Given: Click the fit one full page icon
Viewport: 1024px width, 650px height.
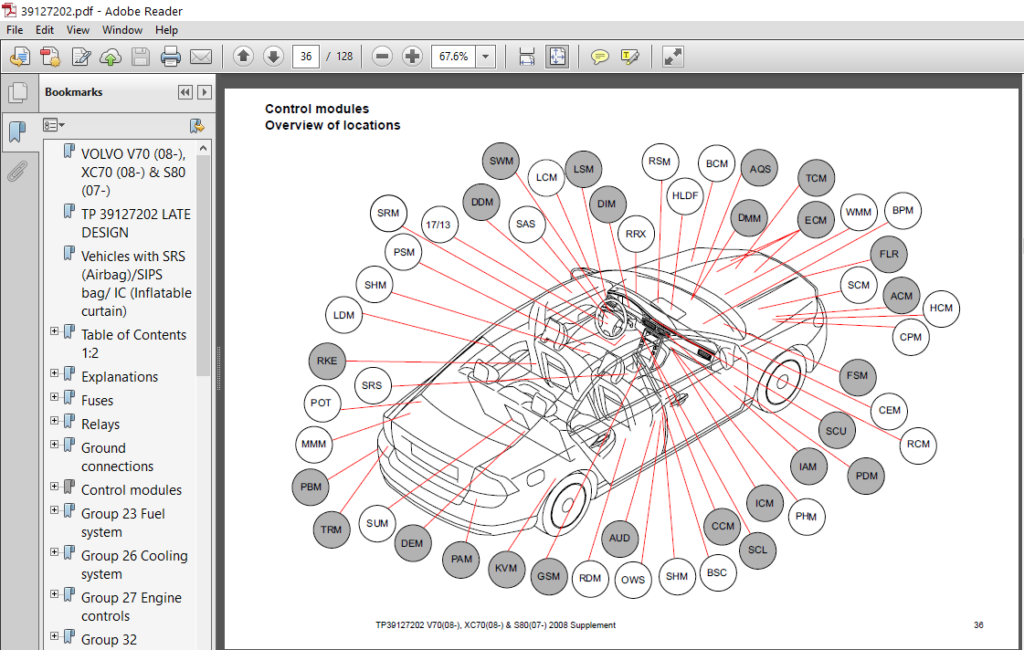Looking at the screenshot, I should coord(557,57).
